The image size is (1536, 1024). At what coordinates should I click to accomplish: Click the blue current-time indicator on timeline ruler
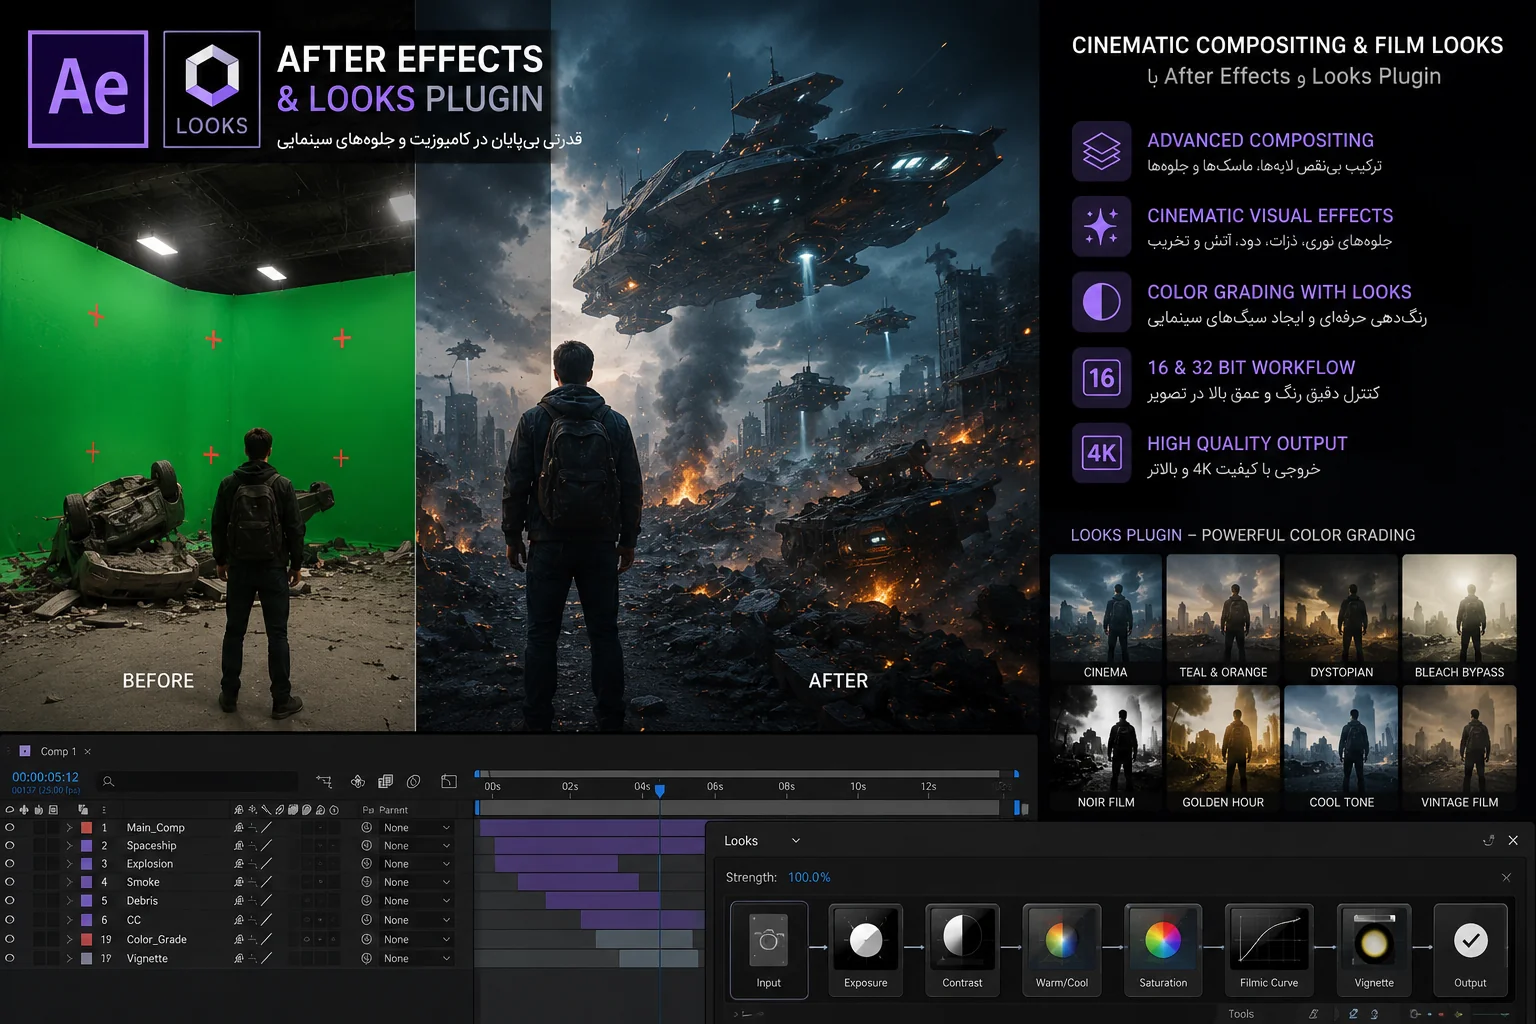click(660, 791)
